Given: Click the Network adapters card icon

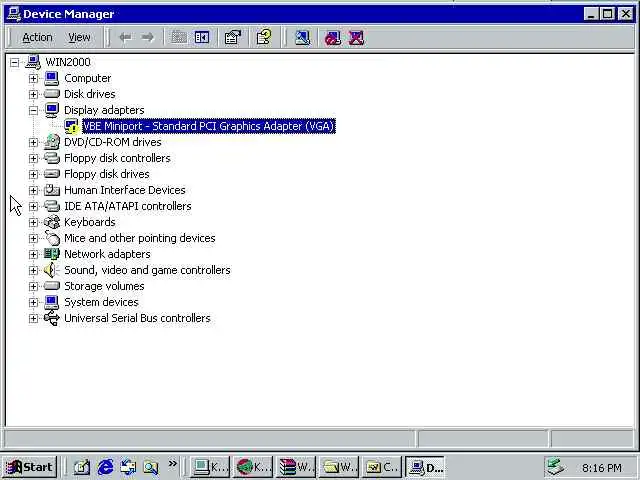Looking at the screenshot, I should tap(52, 254).
